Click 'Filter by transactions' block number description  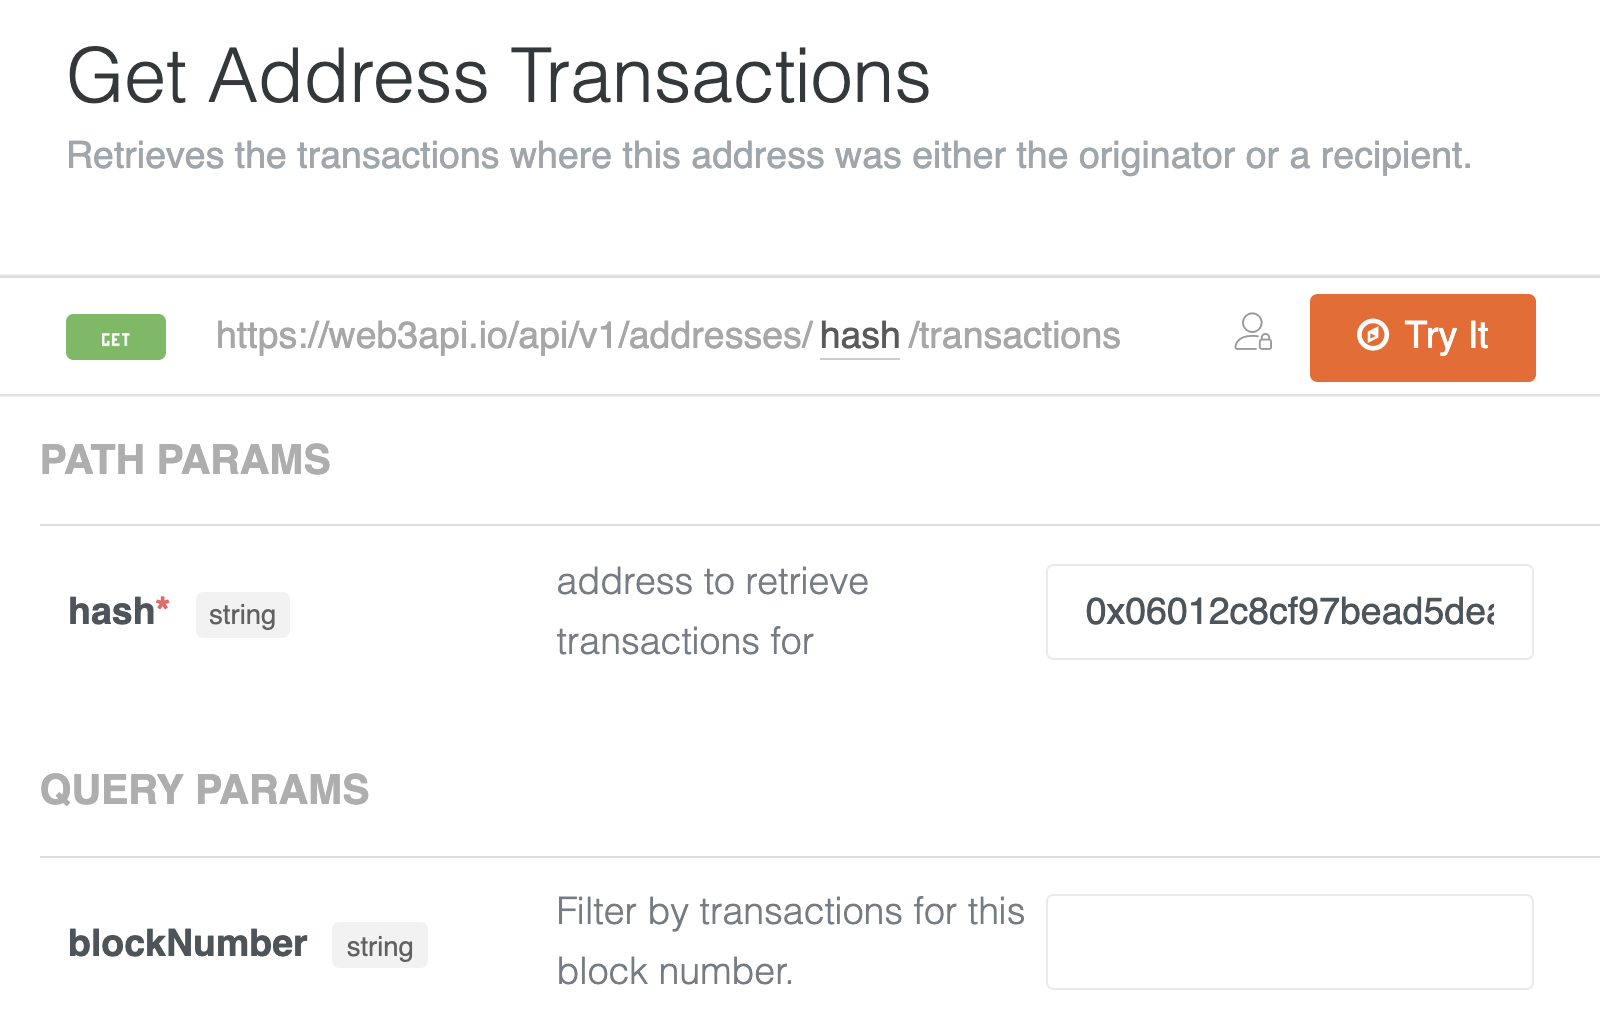pyautogui.click(x=789, y=941)
